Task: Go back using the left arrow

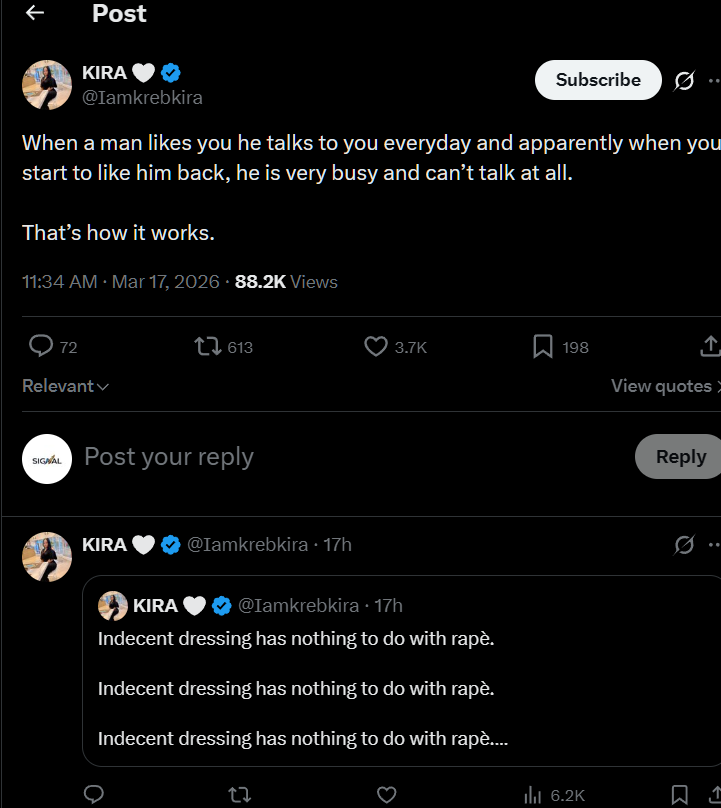Action: 35,13
